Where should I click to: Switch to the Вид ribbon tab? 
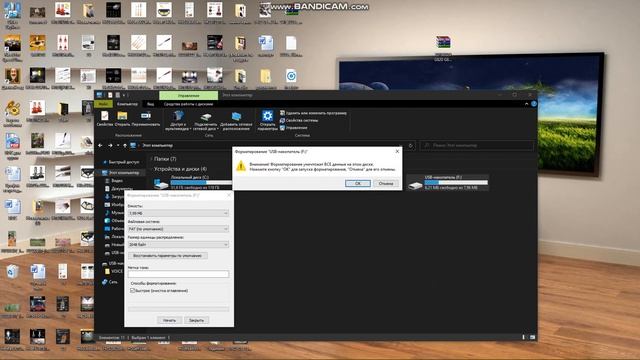[150, 104]
